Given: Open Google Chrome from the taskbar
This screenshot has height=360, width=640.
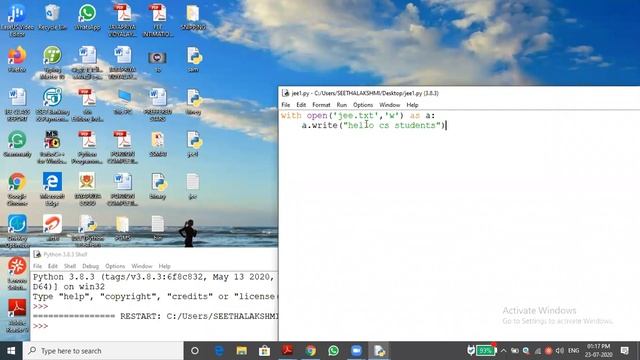Looking at the screenshot, I should 311,351.
